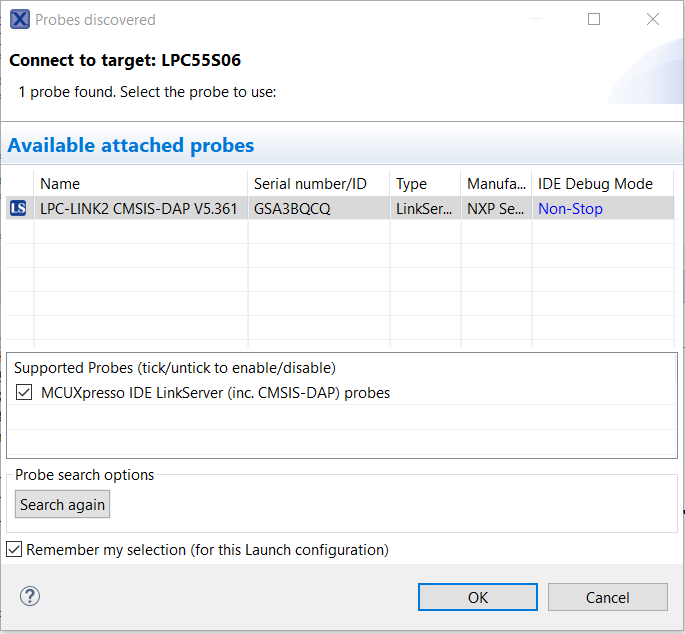The width and height of the screenshot is (685, 634).
Task: Select the LPC-LINK2 CMSIS-DAP V5.361 probe
Action: (x=138, y=209)
